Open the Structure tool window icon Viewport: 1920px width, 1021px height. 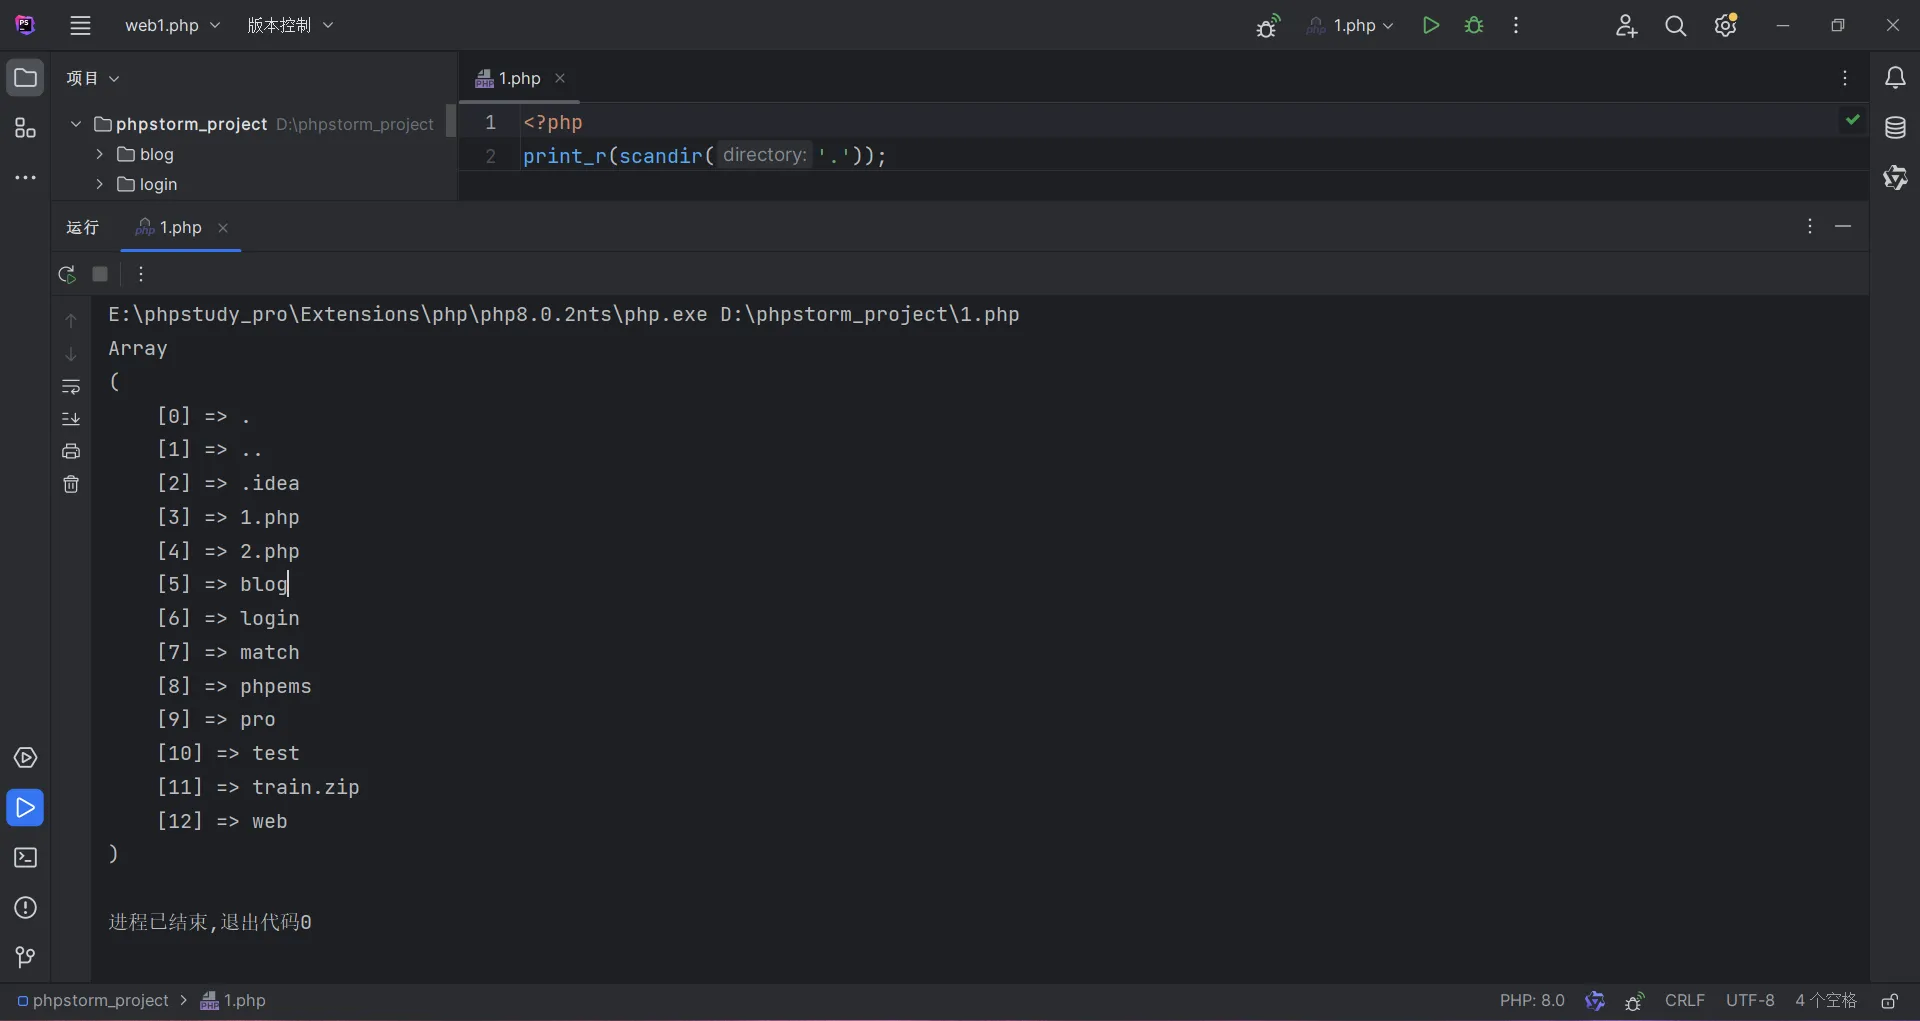click(25, 128)
